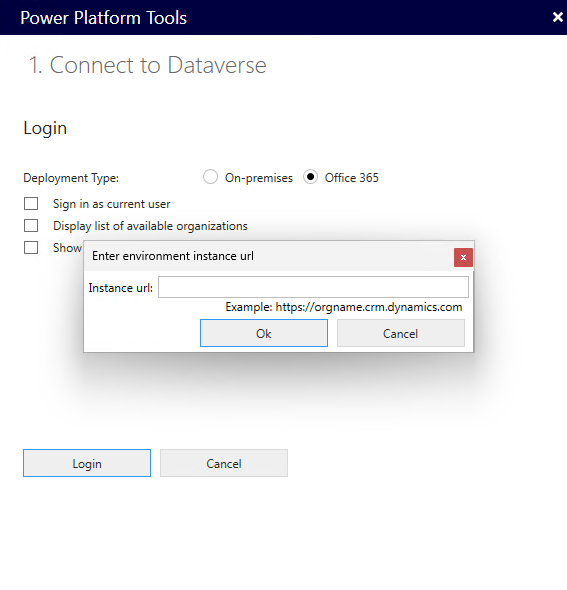
Task: Confirm the instance url with Ok
Action: [x=264, y=333]
